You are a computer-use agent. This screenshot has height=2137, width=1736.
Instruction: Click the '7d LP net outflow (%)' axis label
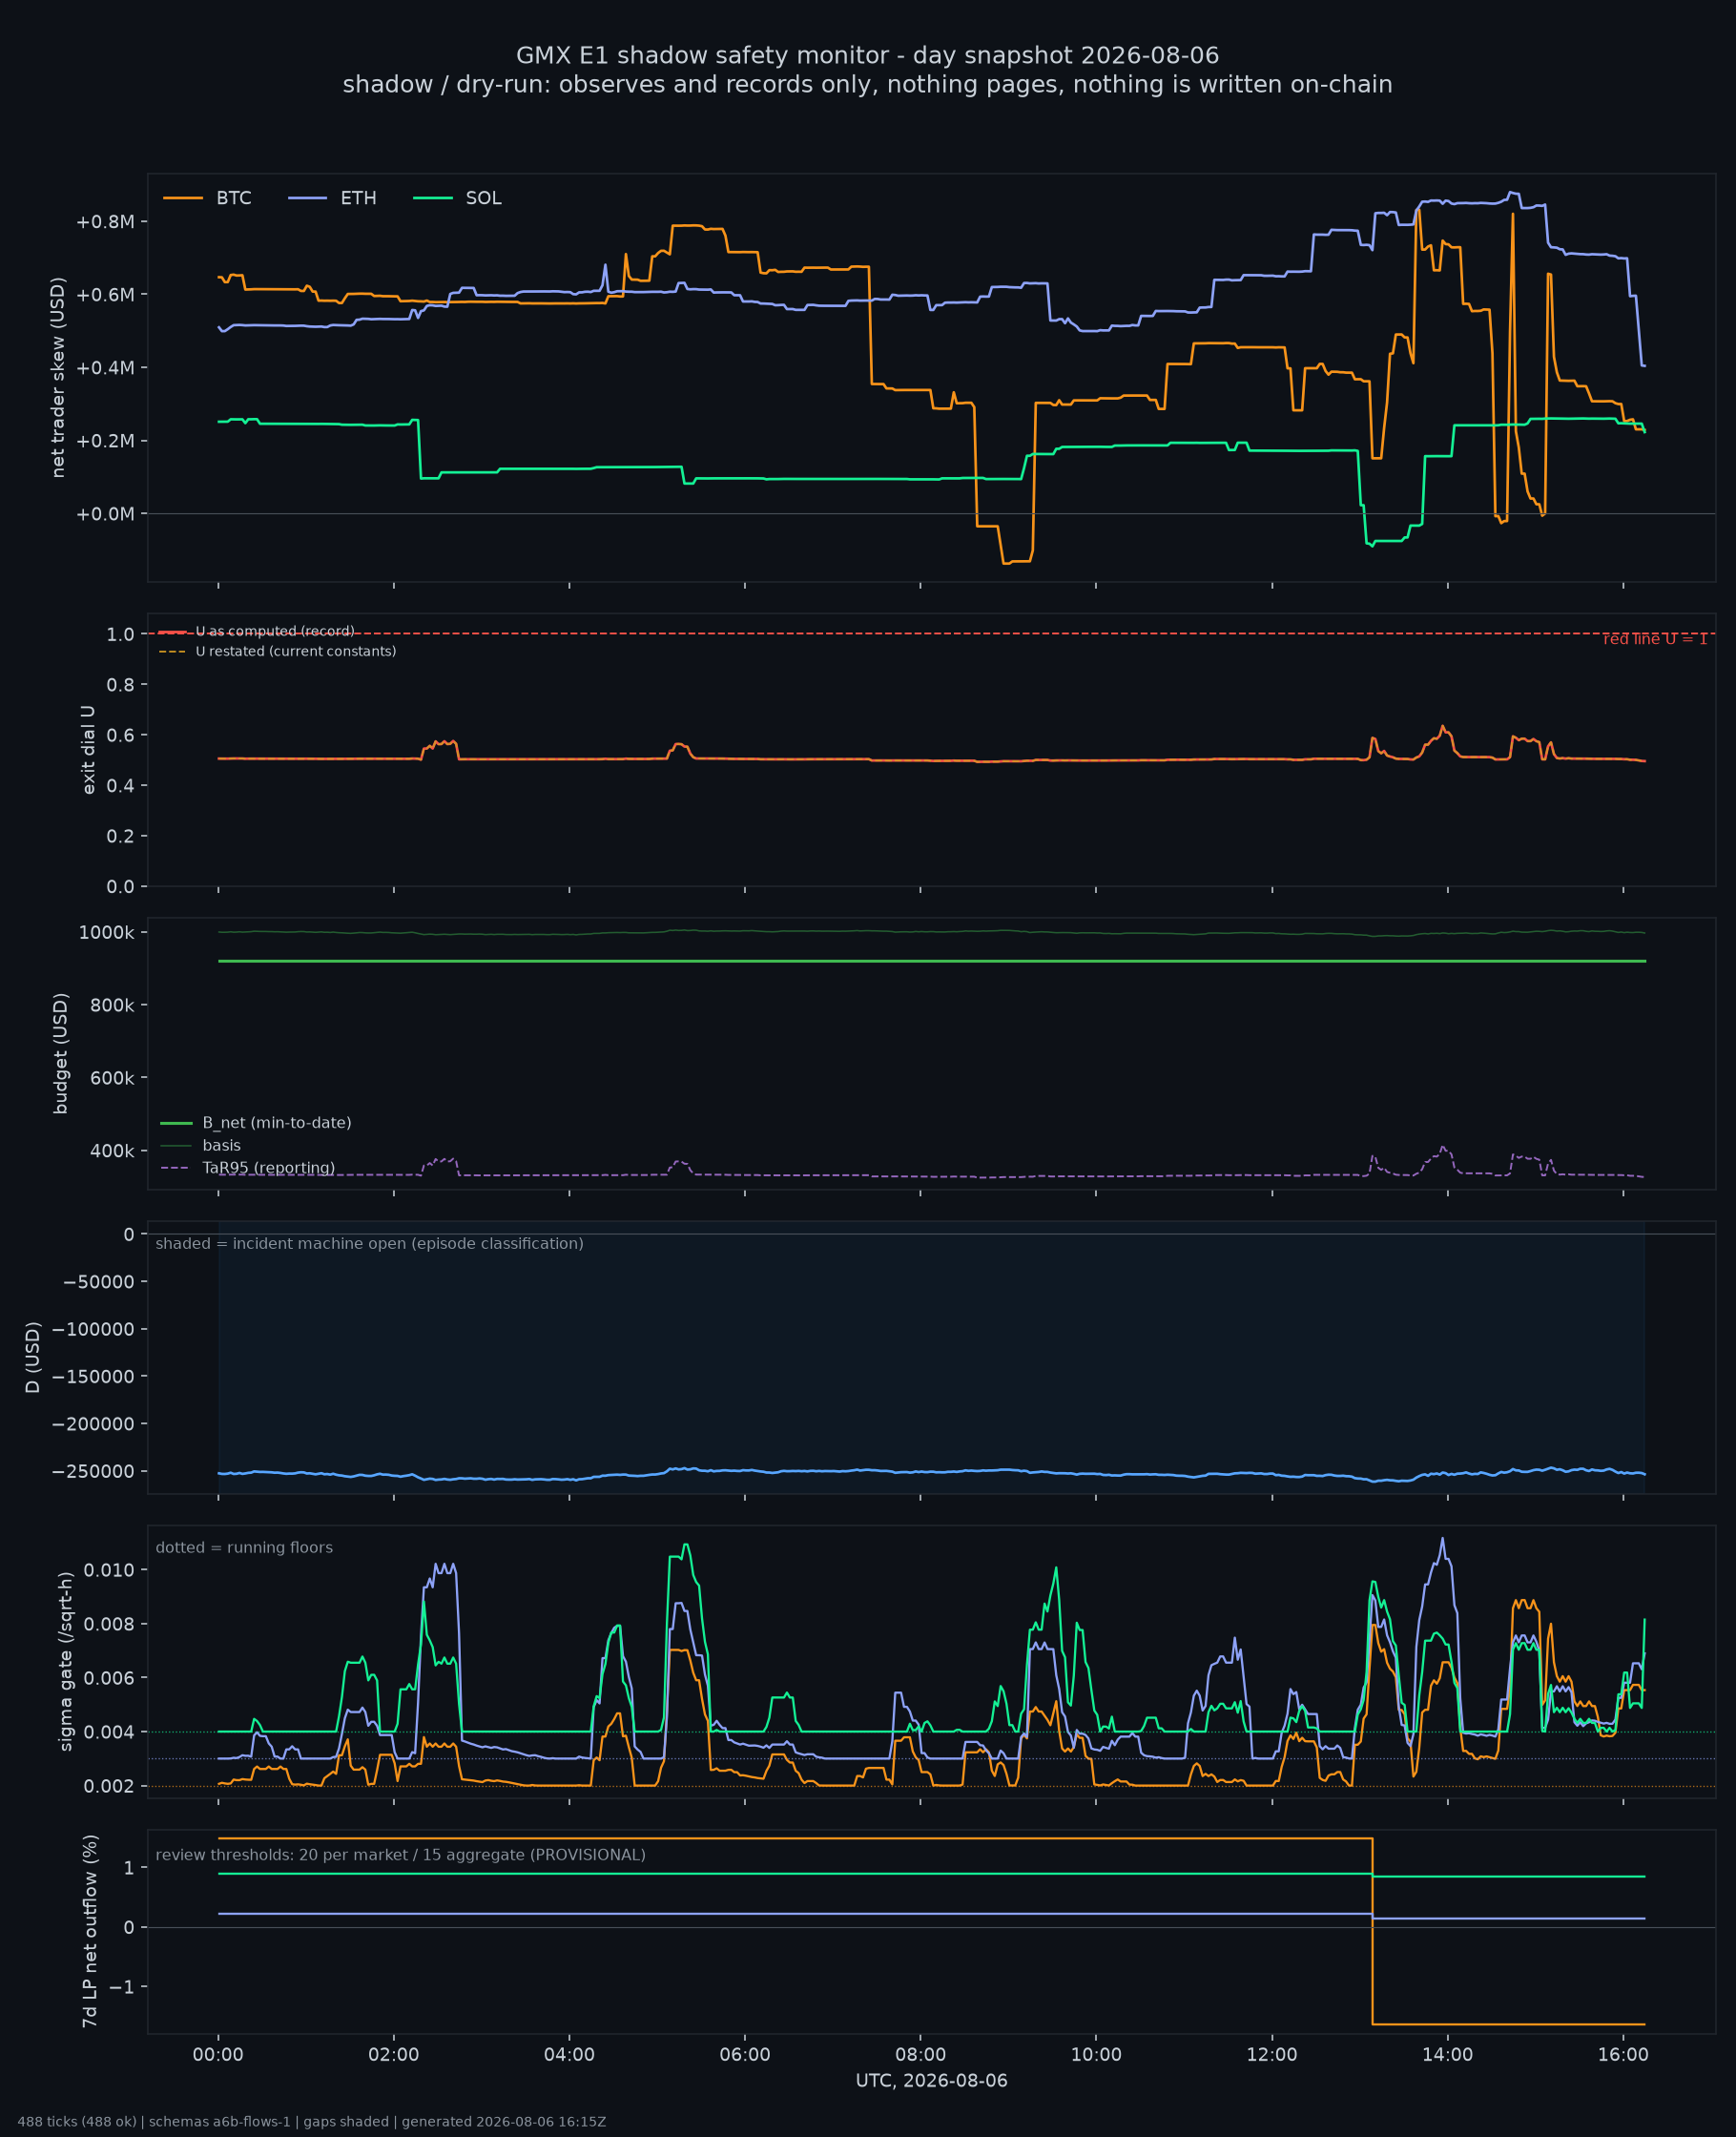(x=90, y=1931)
